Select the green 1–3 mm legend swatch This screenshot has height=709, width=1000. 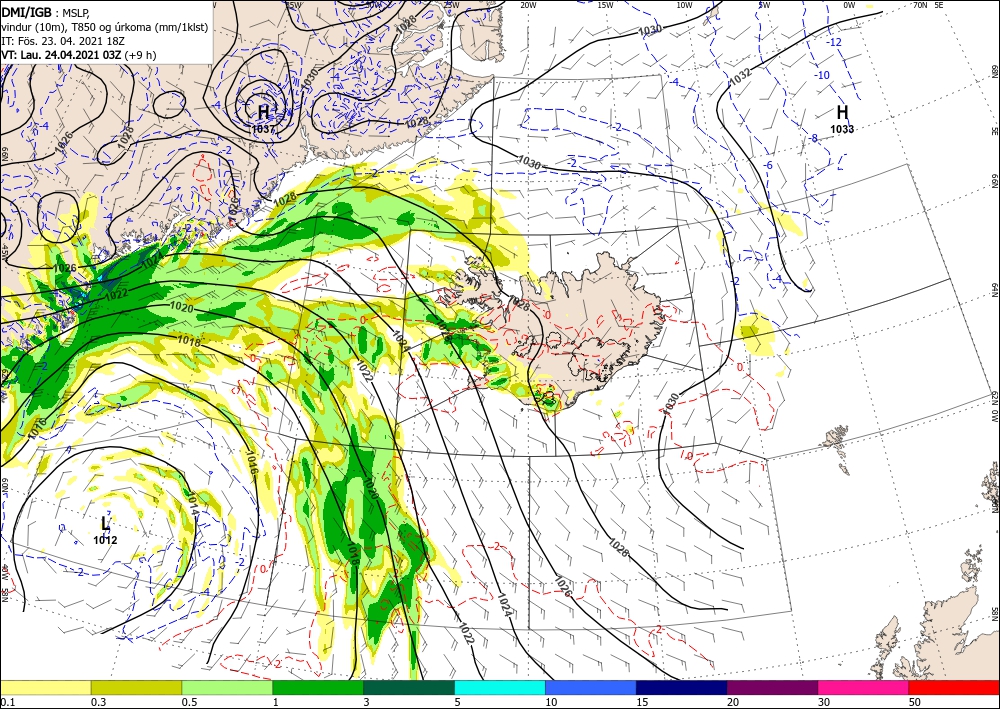[318, 687]
